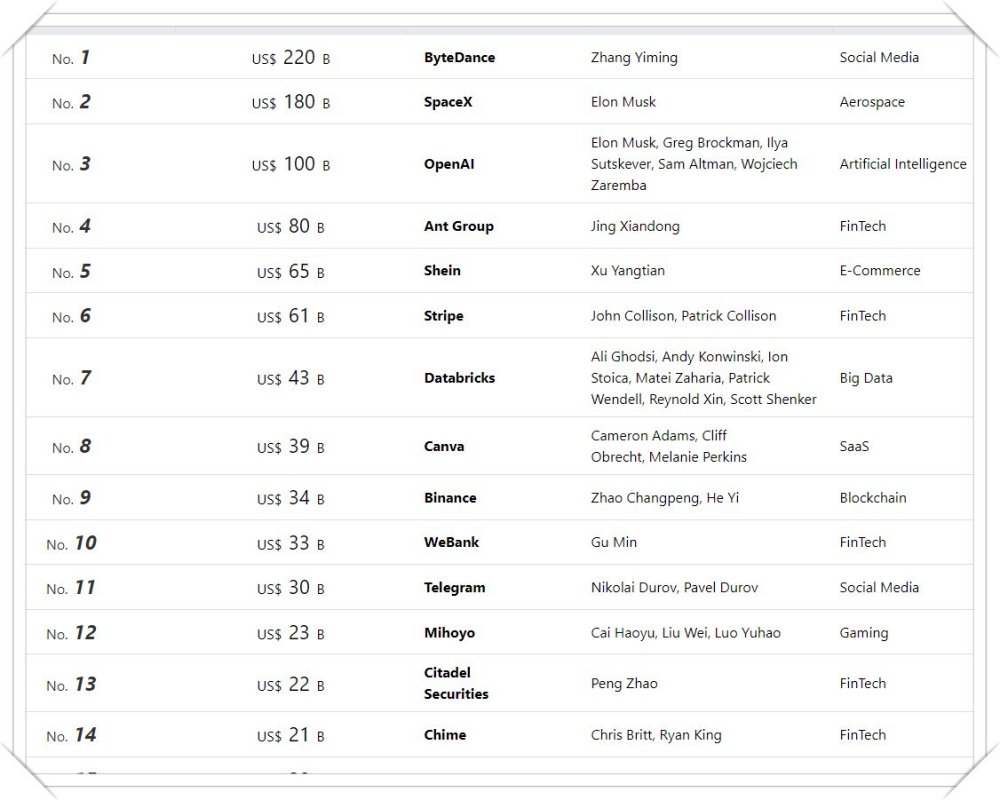Click the Databricks founders list cell
The width and height of the screenshot is (1000, 800).
[x=703, y=378]
